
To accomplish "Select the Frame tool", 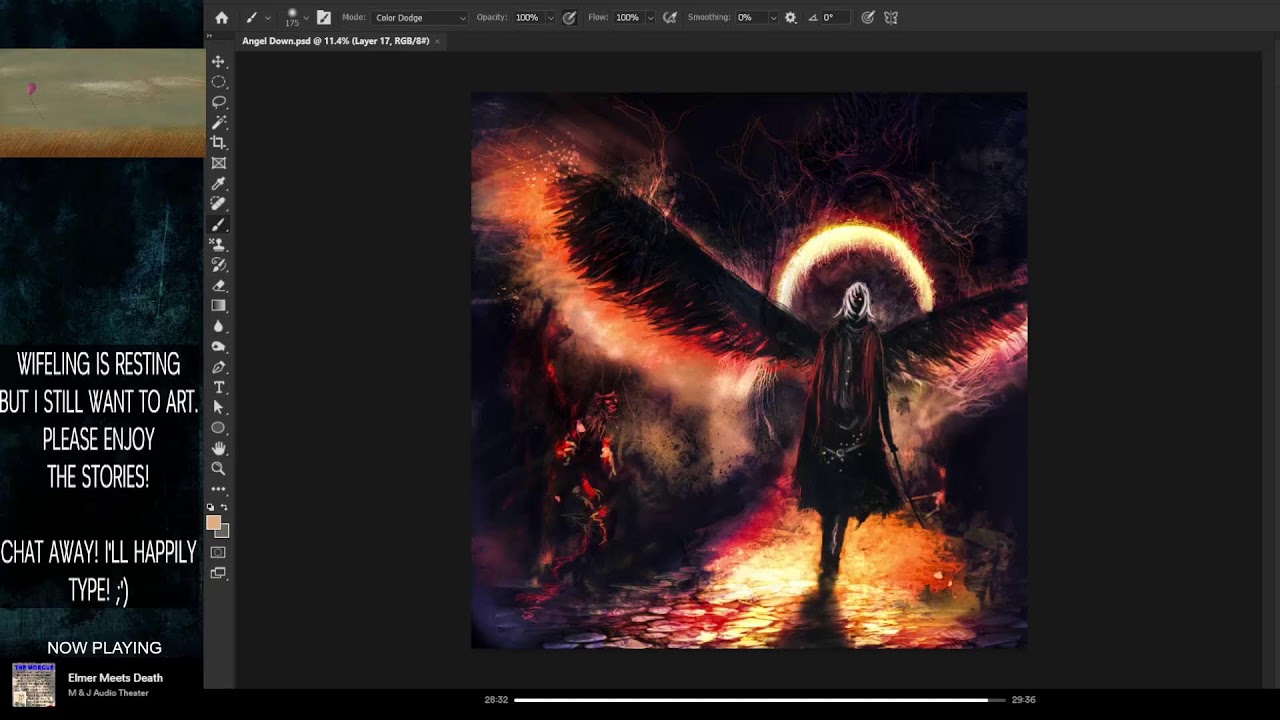I will pyautogui.click(x=218, y=163).
